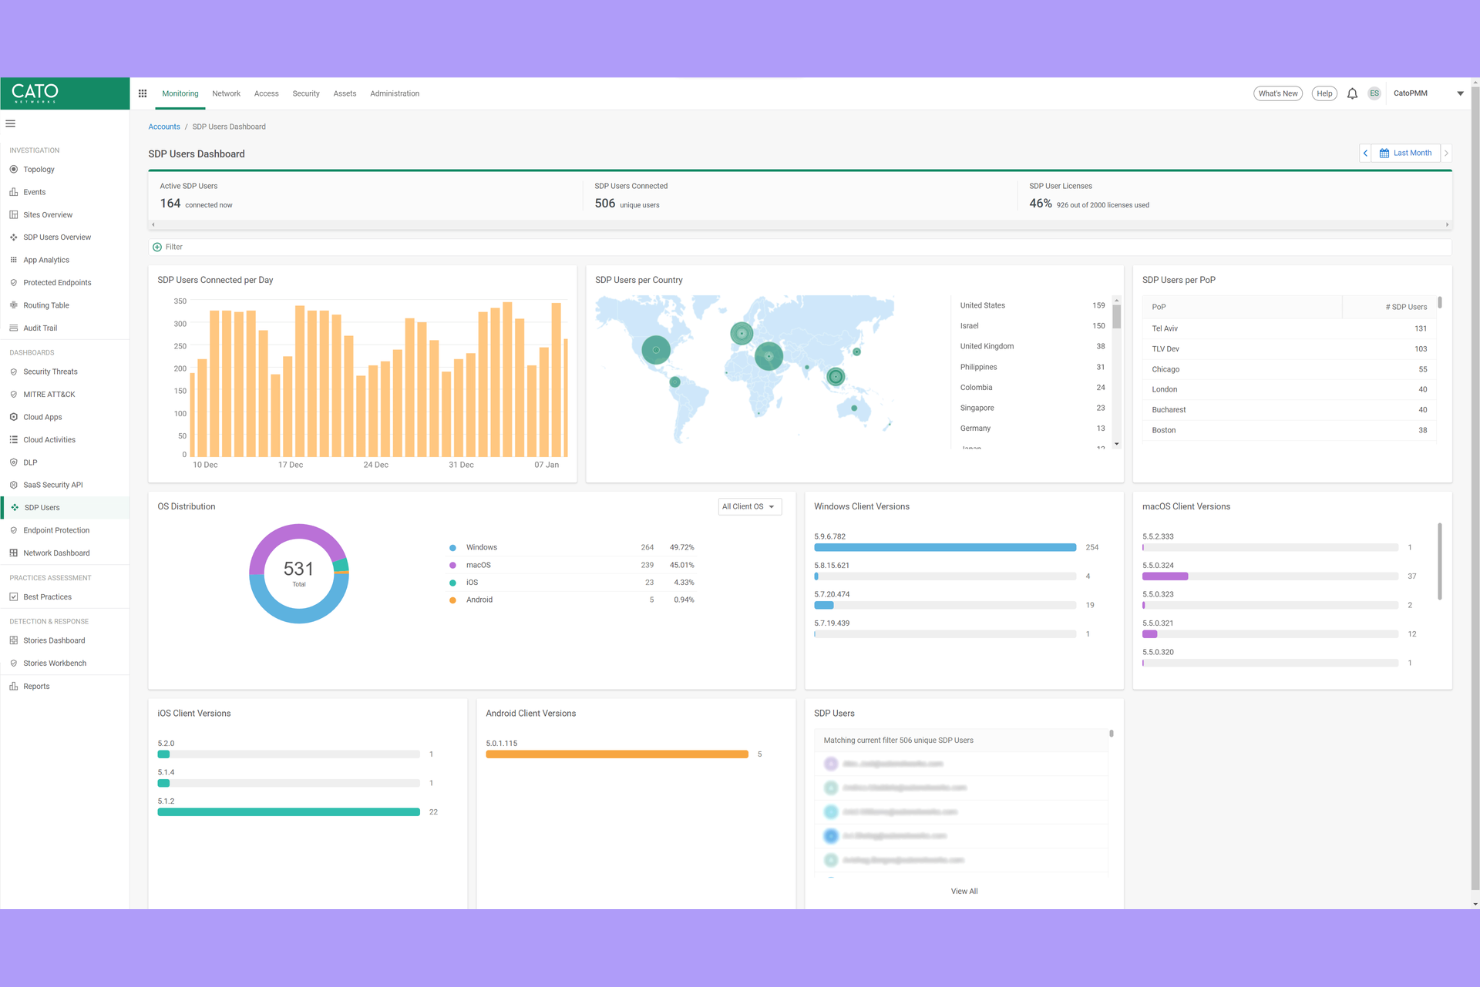Open the Last Month date picker
The height and width of the screenshot is (987, 1480).
(1406, 152)
